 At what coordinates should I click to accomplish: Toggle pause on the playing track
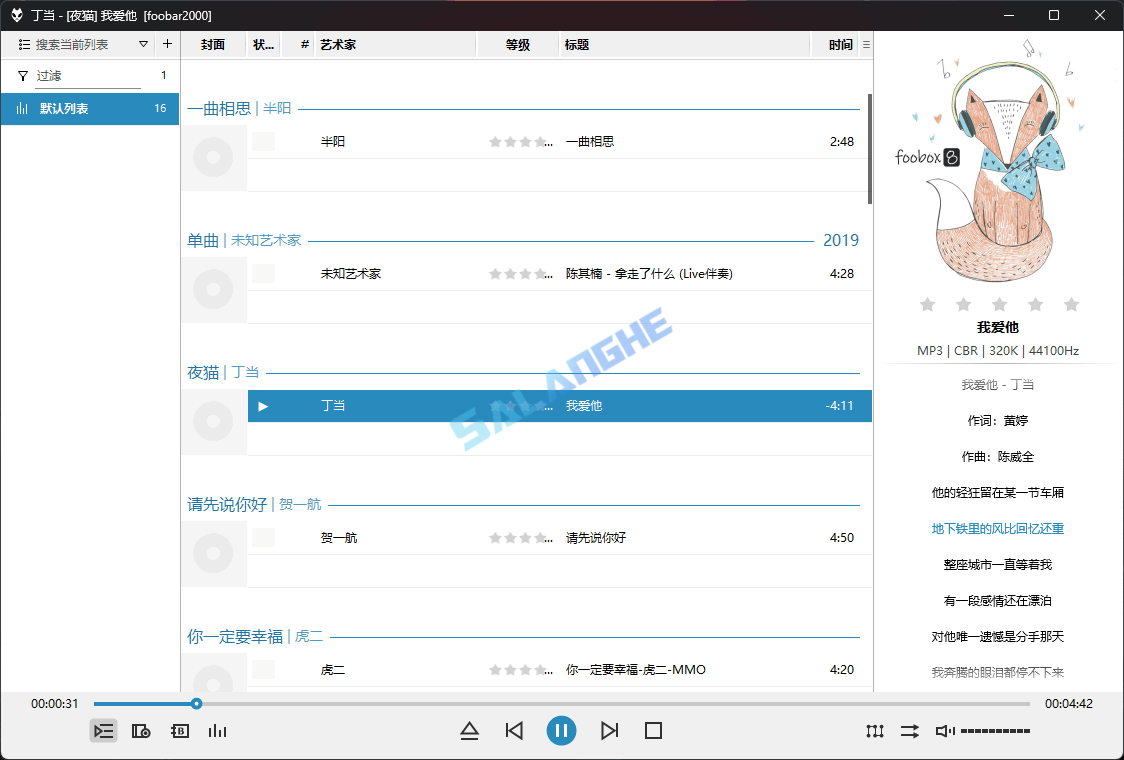561,731
